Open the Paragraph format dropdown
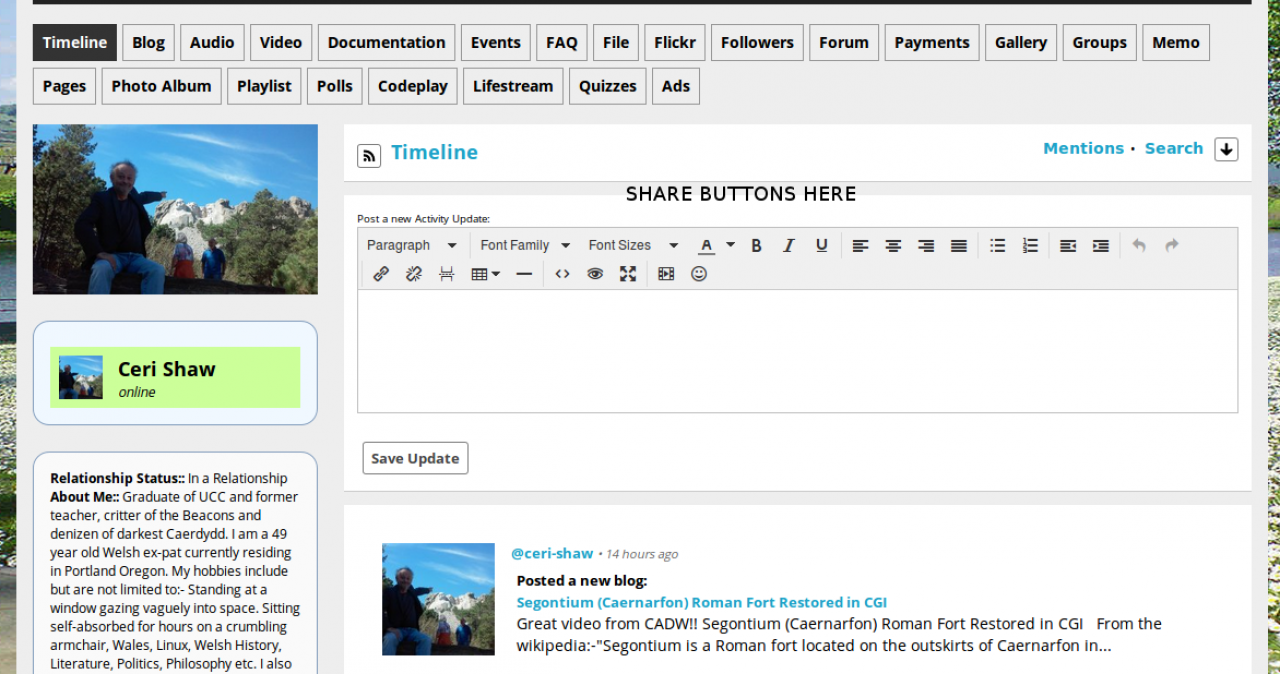The image size is (1280, 674). click(x=411, y=246)
